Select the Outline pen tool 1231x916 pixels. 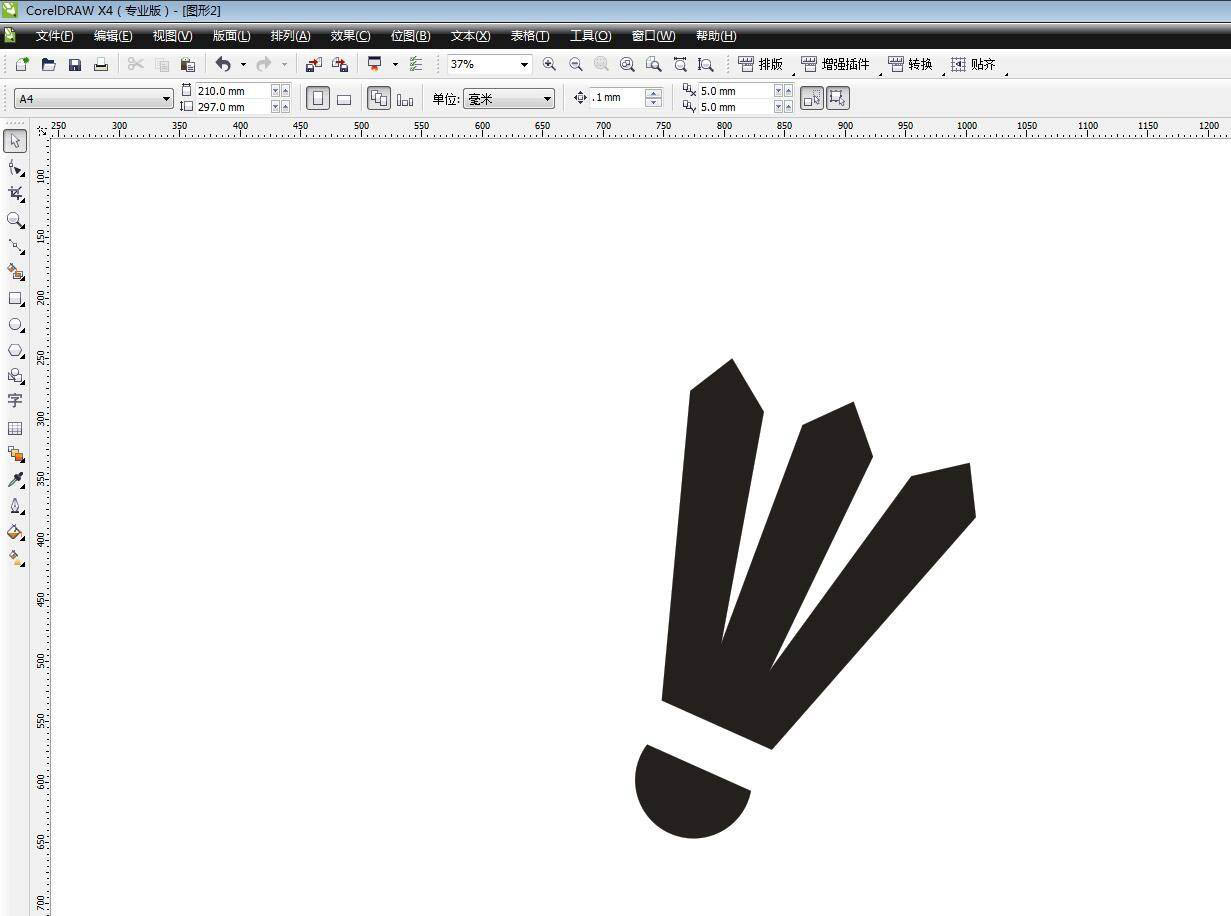pyautogui.click(x=15, y=506)
